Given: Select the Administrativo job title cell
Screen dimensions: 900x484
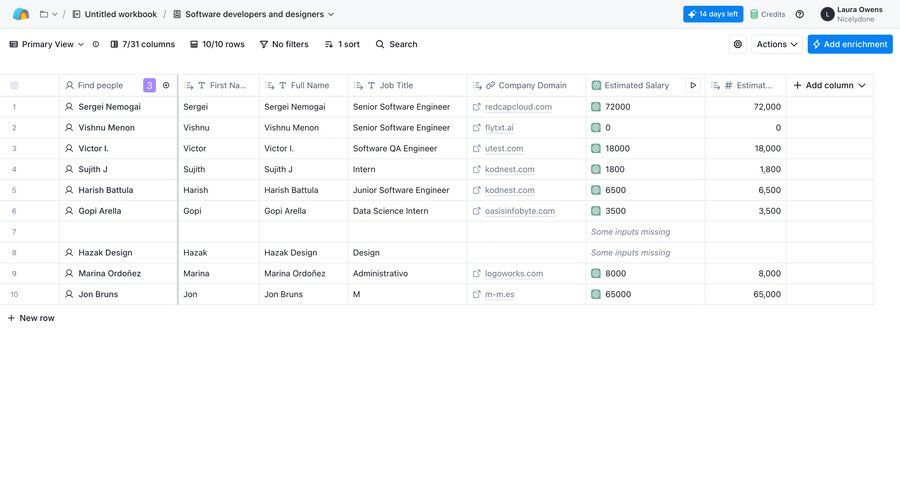Looking at the screenshot, I should [408, 273].
